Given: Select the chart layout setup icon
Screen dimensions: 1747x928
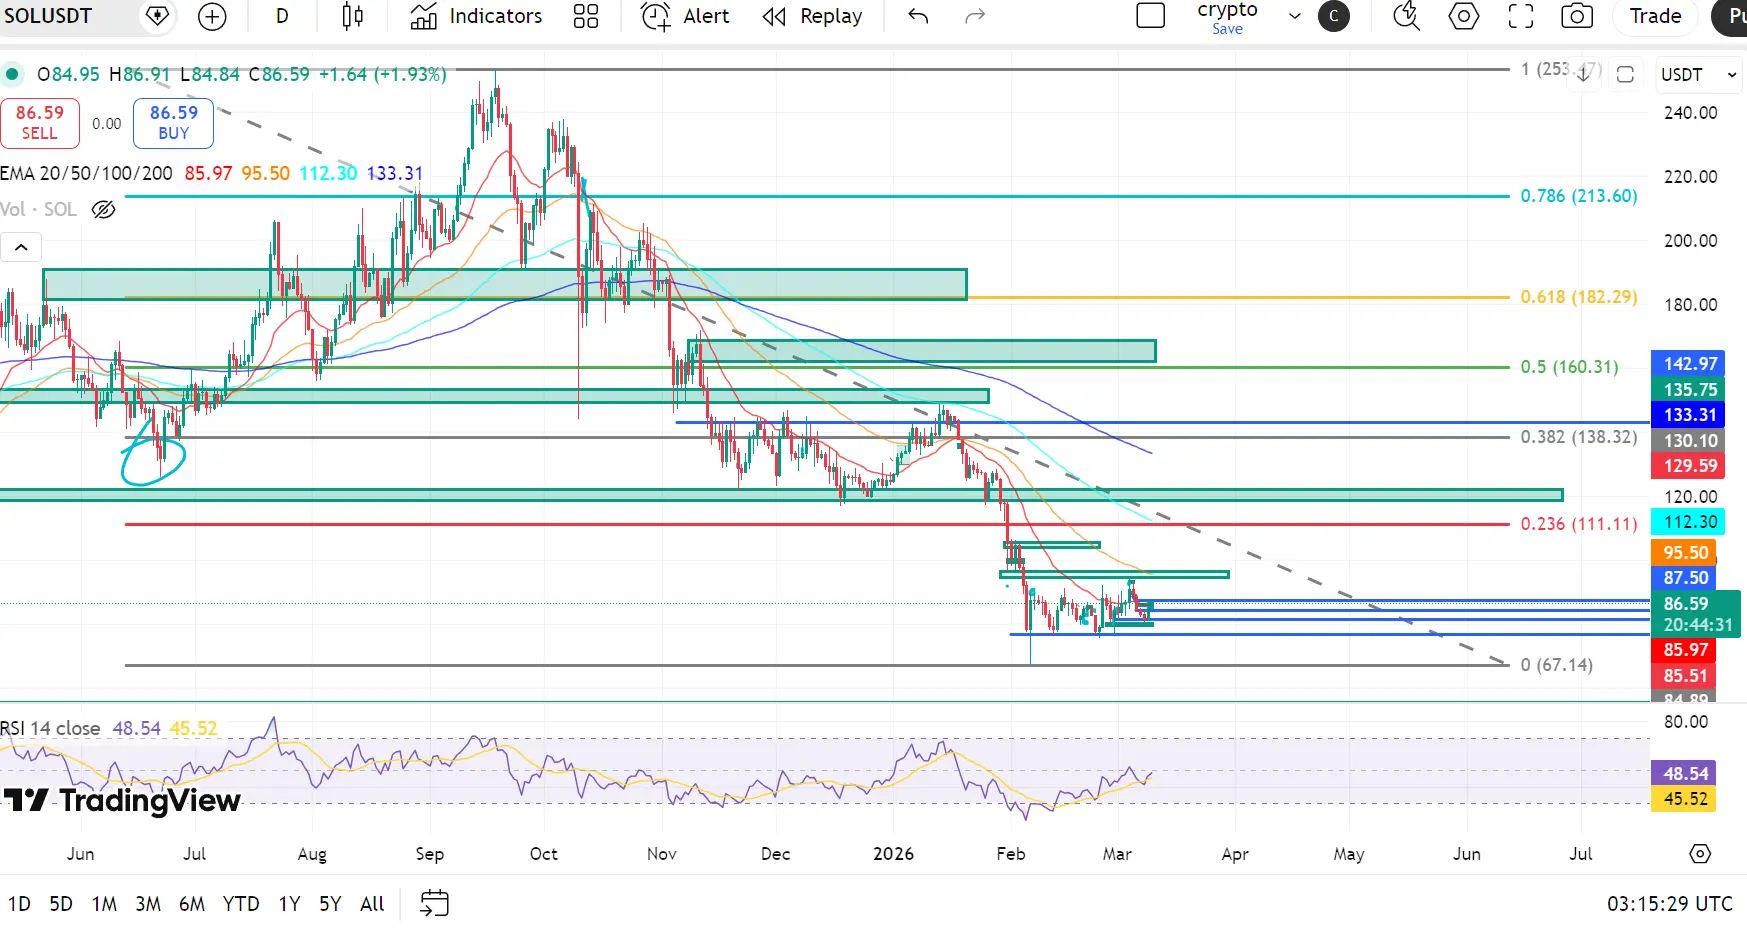Looking at the screenshot, I should click(1151, 16).
